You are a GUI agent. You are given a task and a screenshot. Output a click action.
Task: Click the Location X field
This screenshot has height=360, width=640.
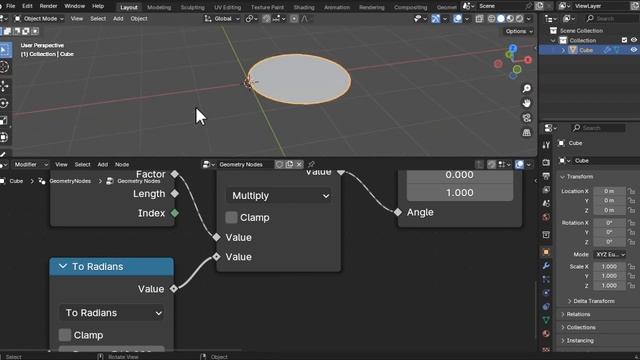tap(609, 191)
